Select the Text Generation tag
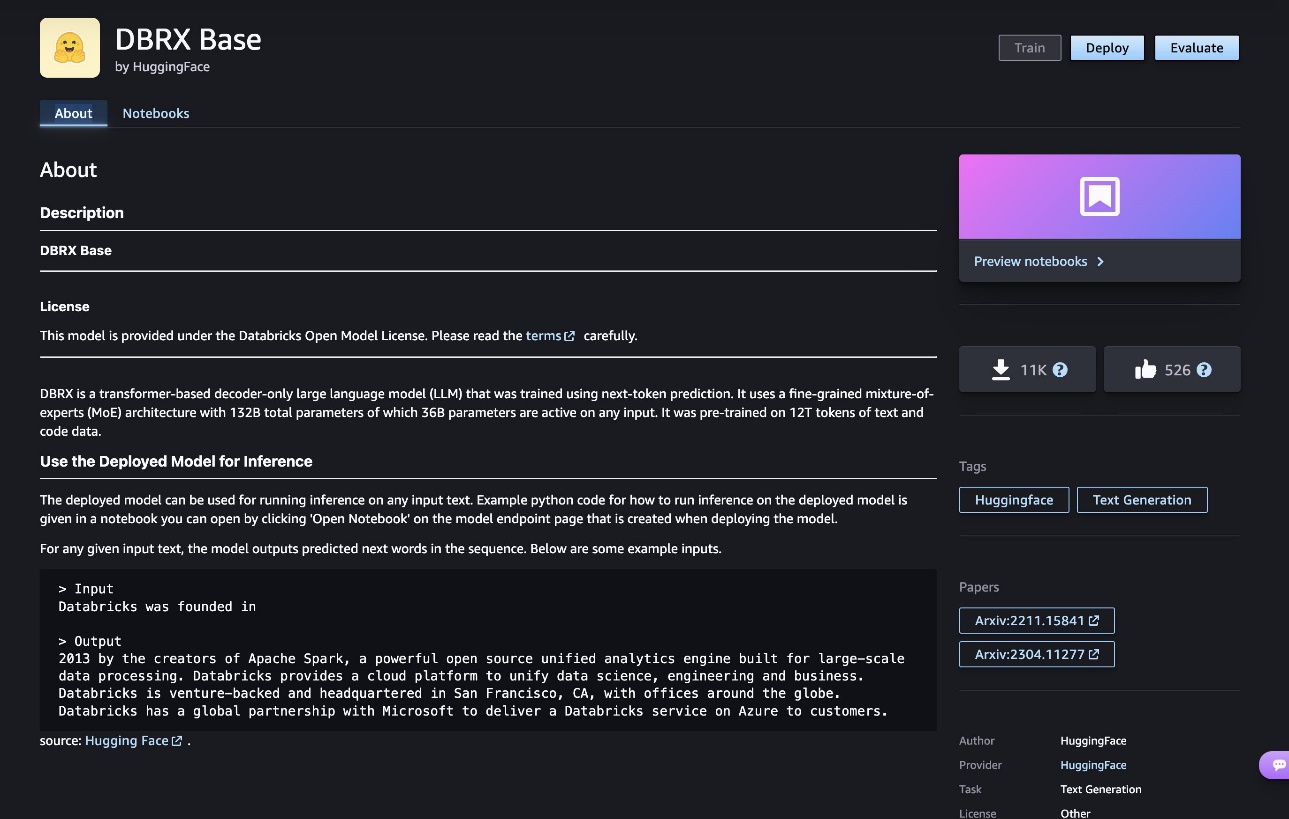The height and width of the screenshot is (819, 1289). [1142, 500]
